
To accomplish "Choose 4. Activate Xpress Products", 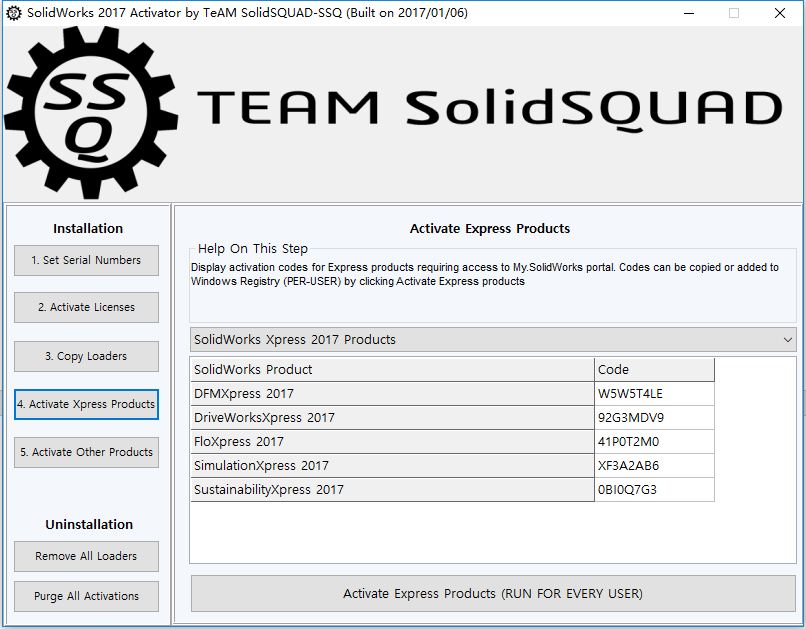I will point(86,404).
